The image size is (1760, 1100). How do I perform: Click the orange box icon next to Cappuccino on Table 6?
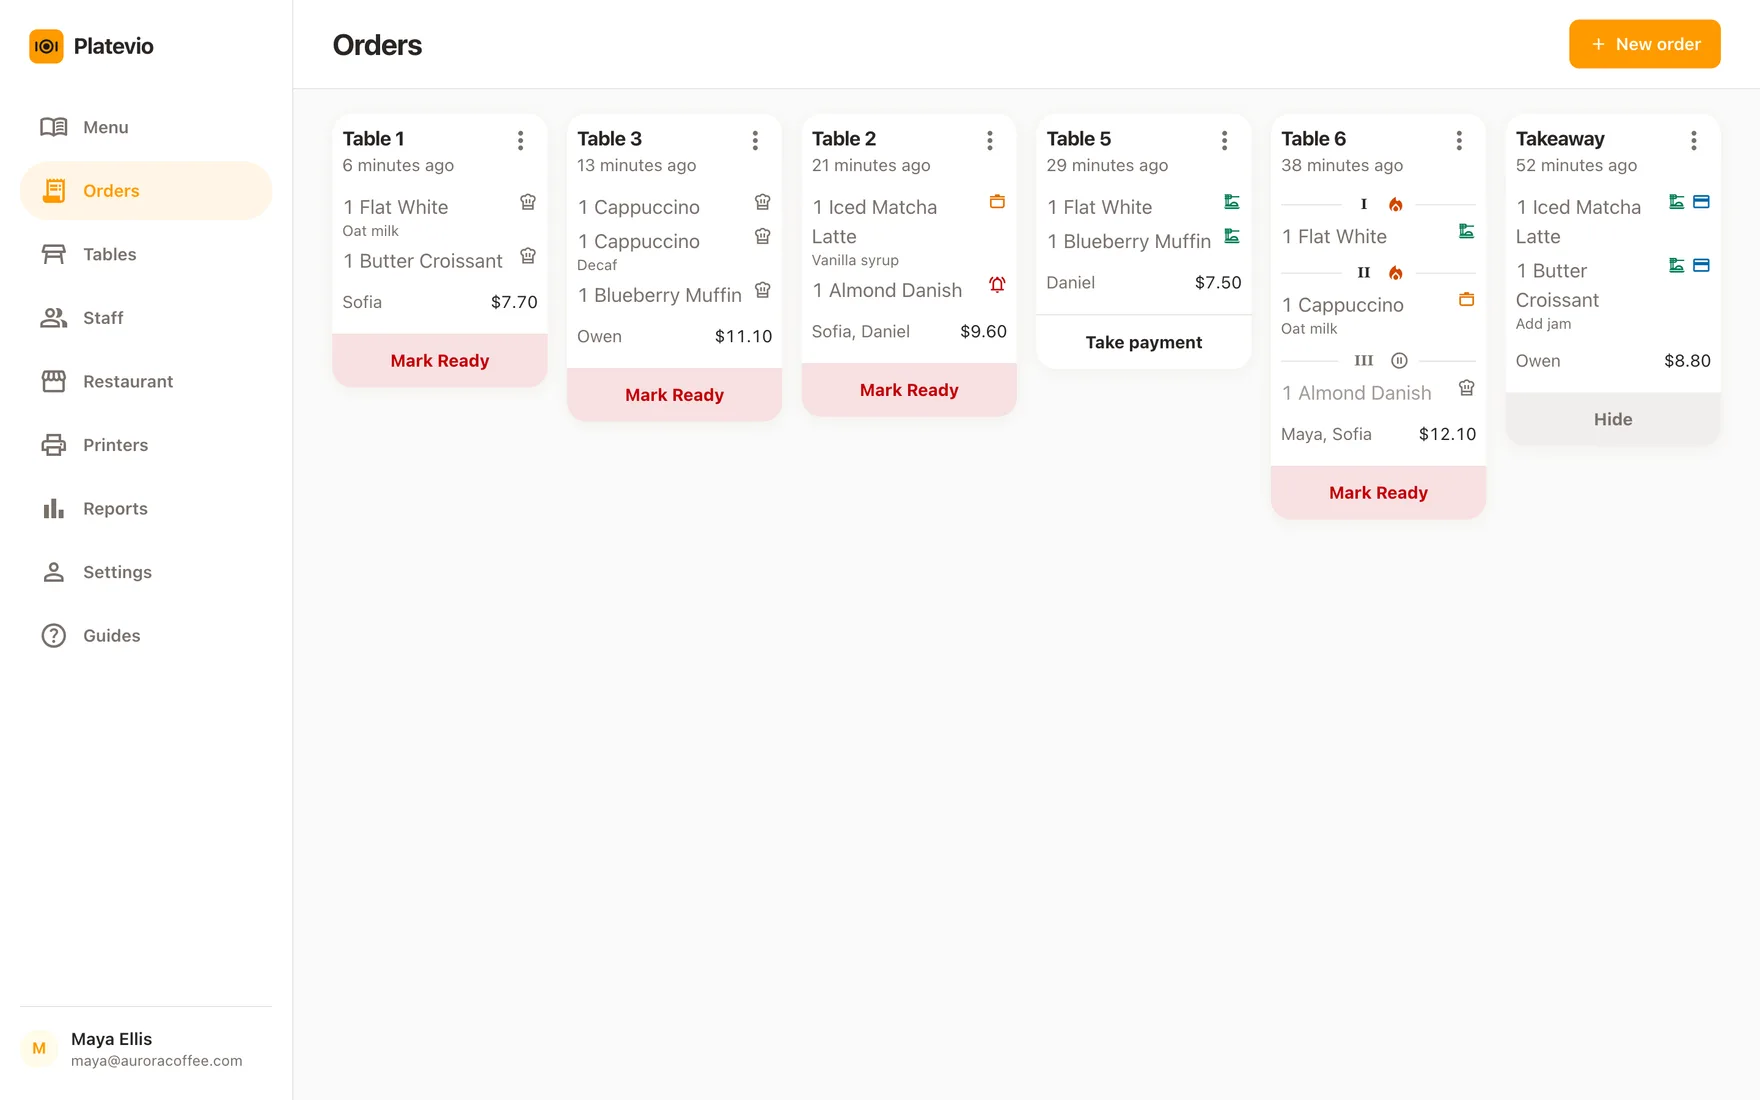[x=1467, y=300]
